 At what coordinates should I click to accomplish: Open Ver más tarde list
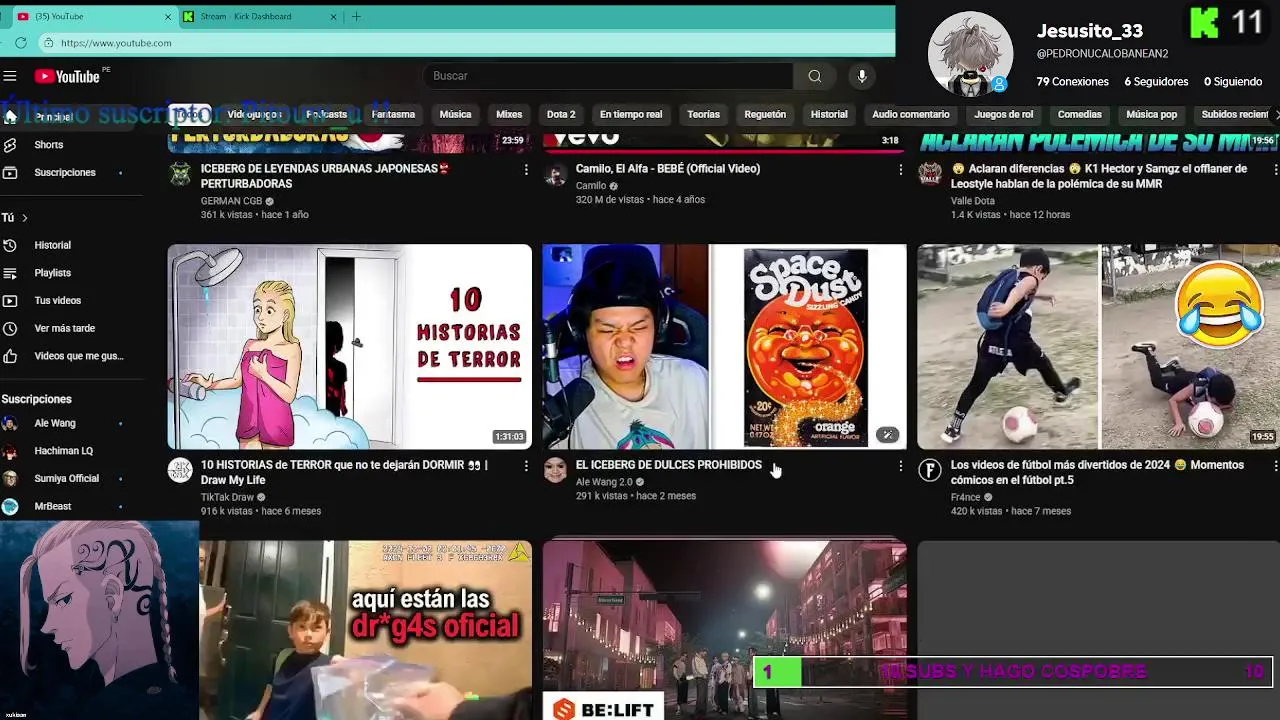pyautogui.click(x=64, y=328)
